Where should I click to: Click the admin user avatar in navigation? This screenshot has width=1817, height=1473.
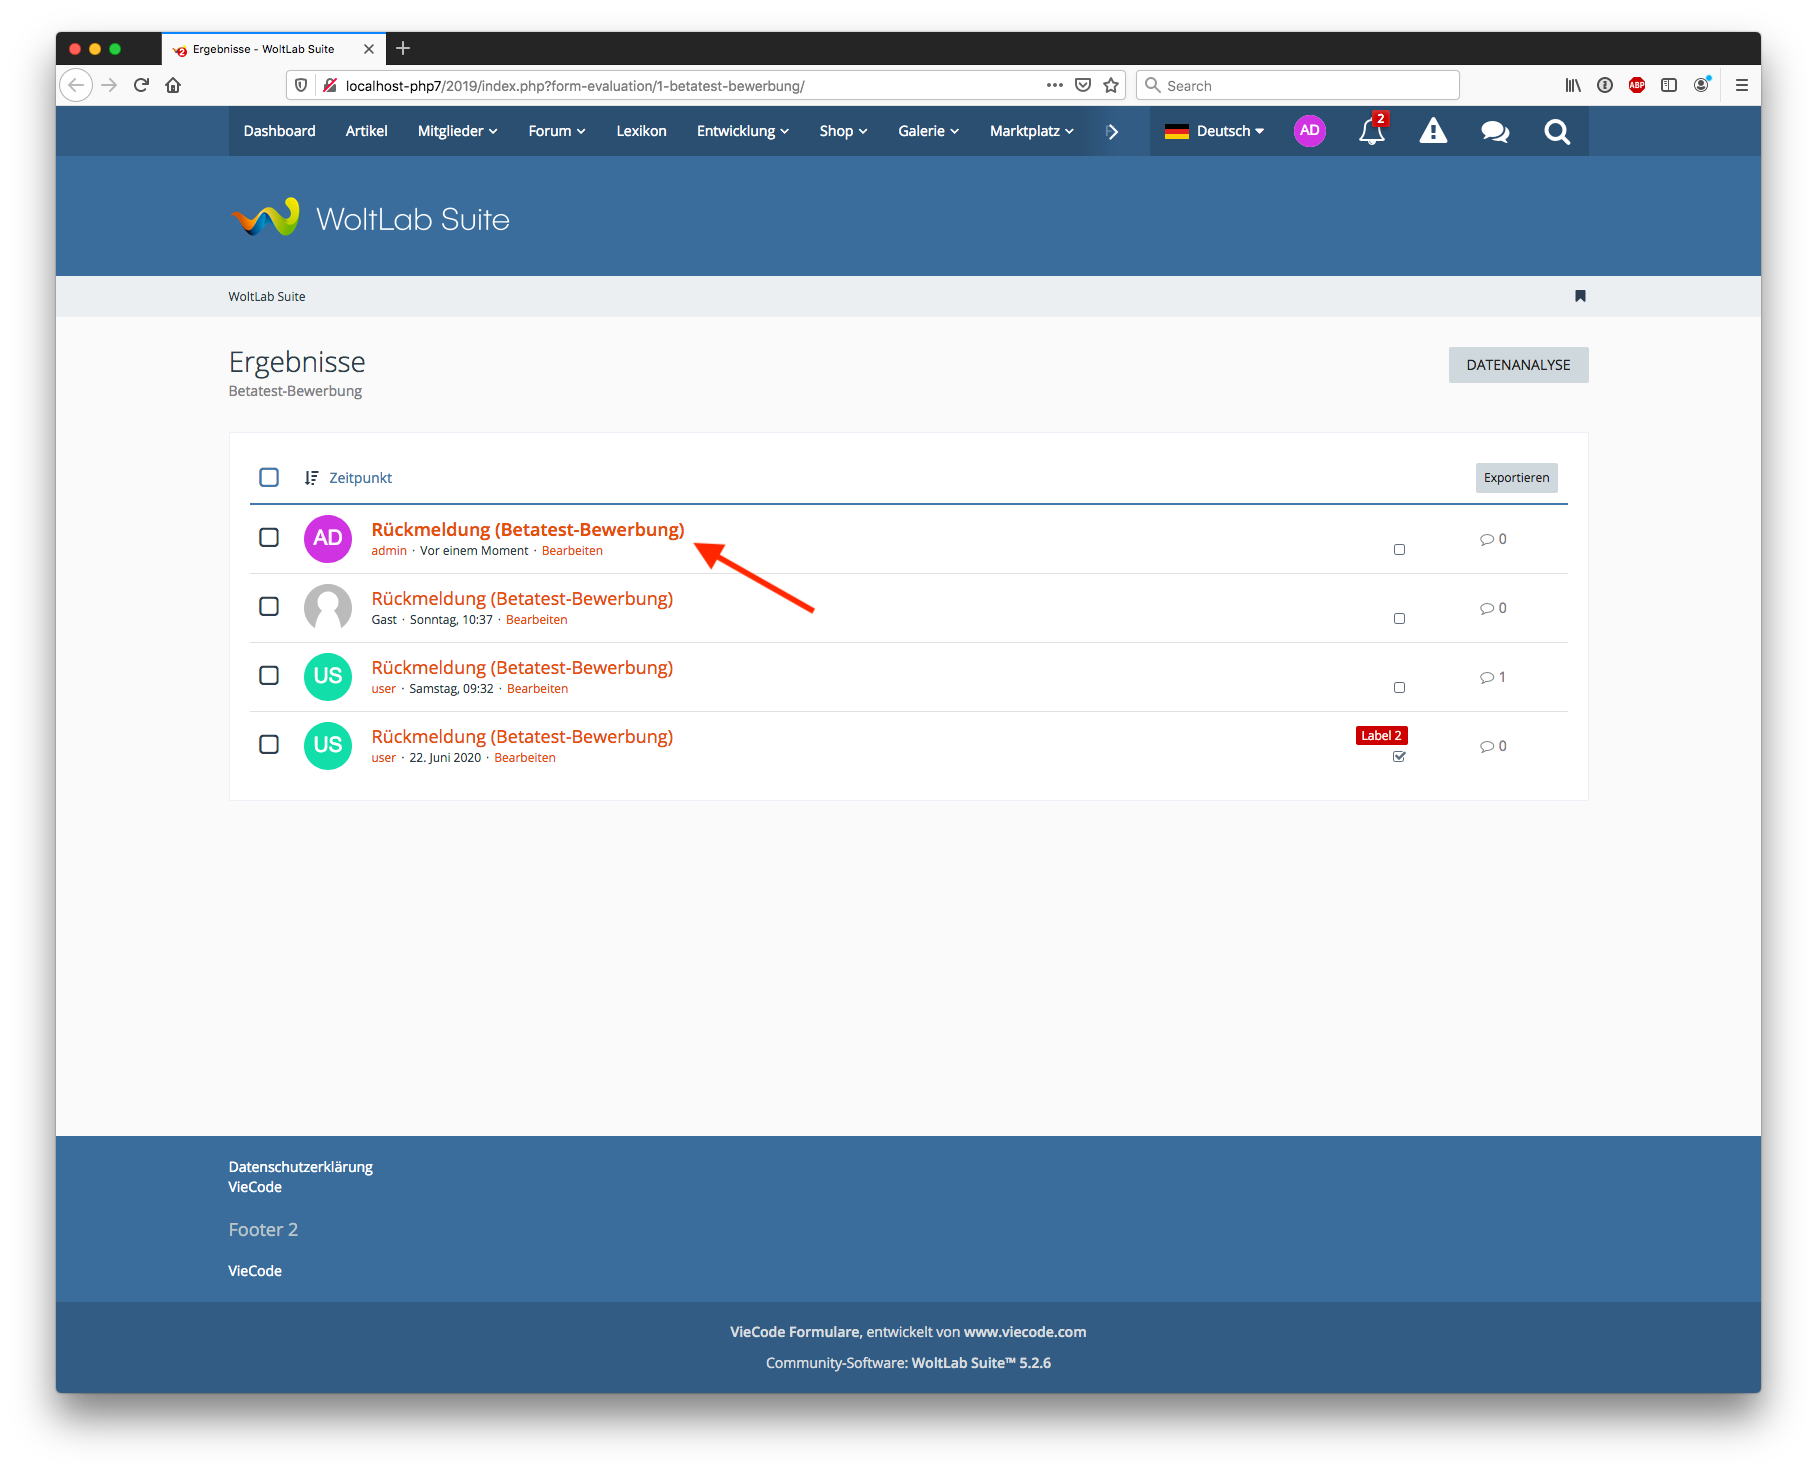click(1309, 131)
